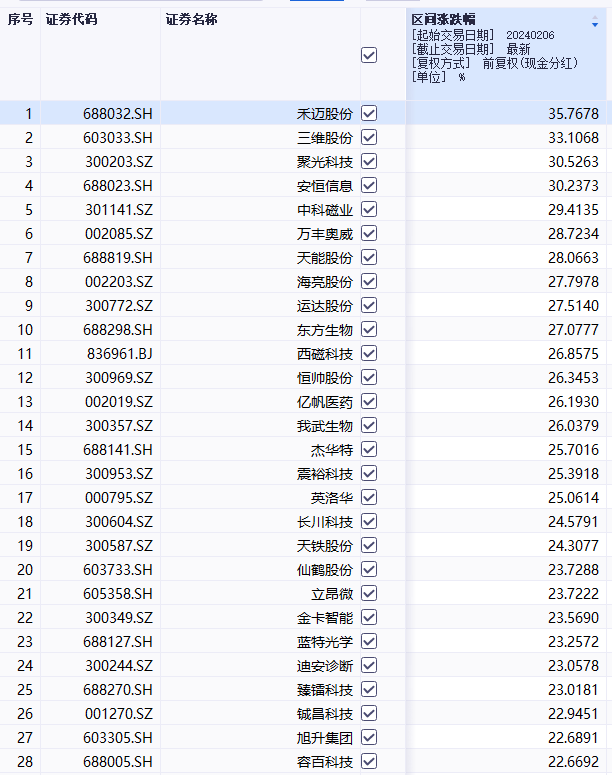Viewport: 612px width, 775px height.
Task: Toggle checkbox in 铖昌科技 row
Action: [x=369, y=713]
